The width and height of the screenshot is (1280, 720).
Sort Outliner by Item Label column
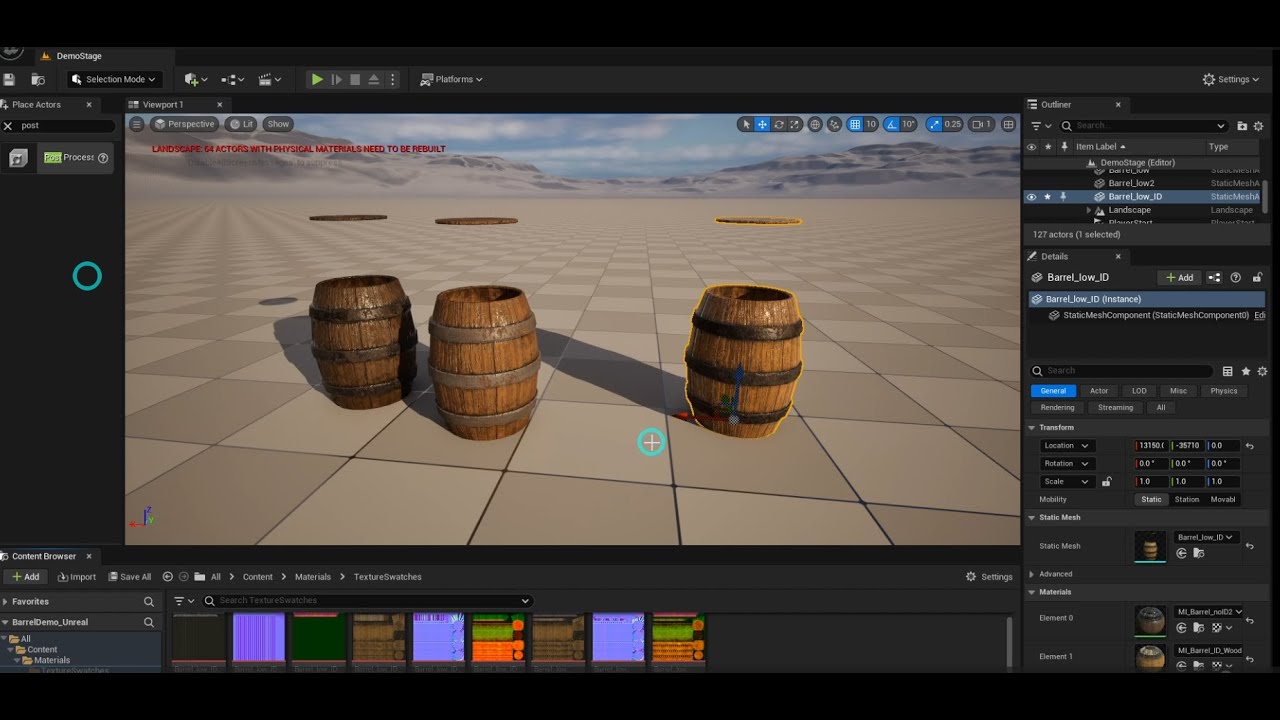[x=1100, y=146]
